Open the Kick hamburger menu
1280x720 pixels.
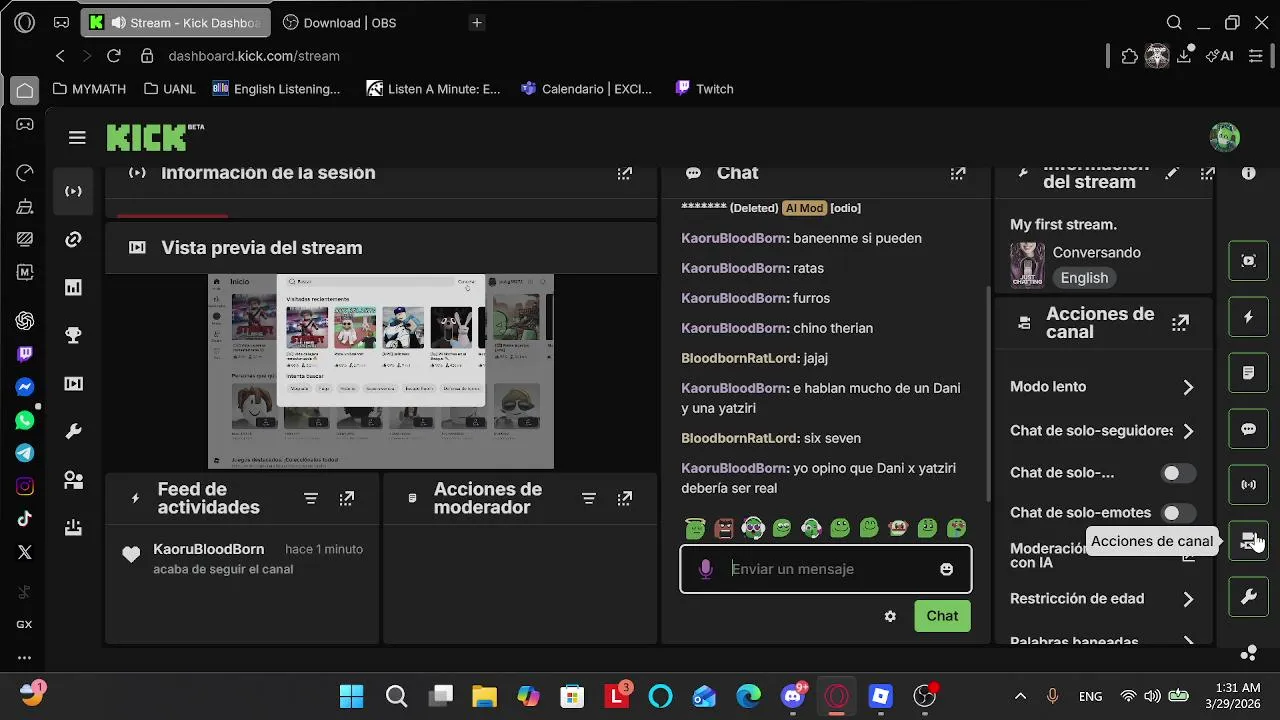77,137
